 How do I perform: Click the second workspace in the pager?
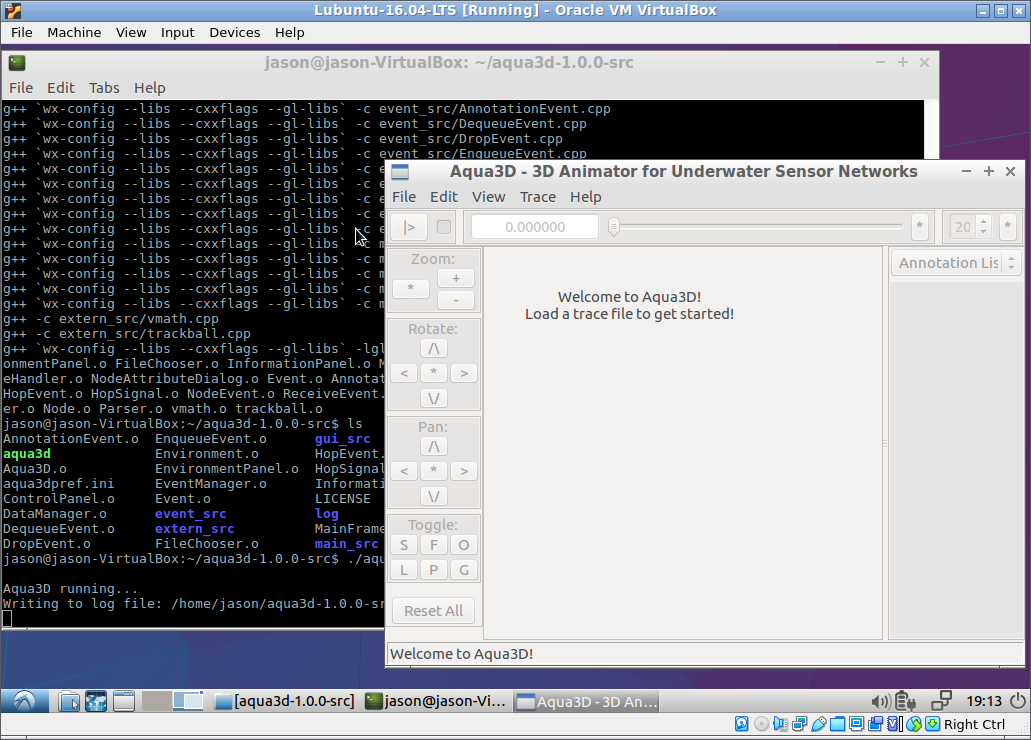pos(188,701)
